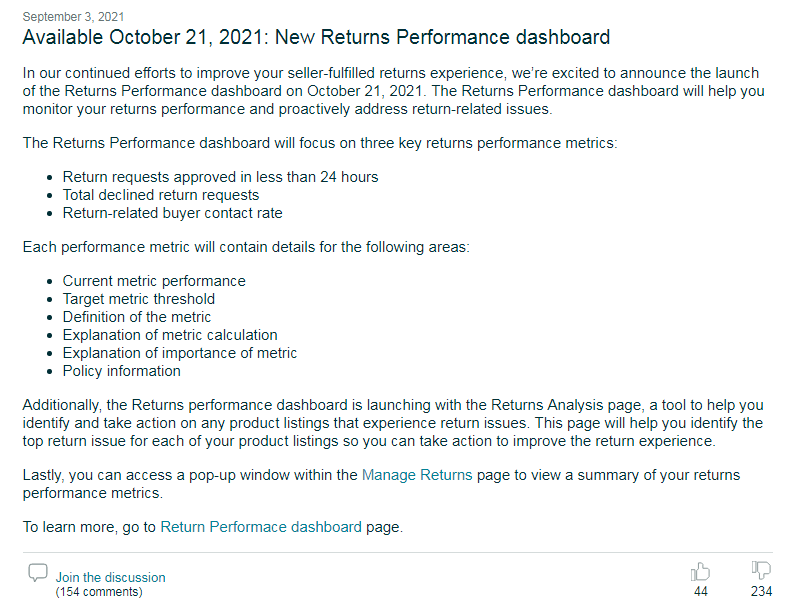
Task: Click the 234 dislikes count
Action: (762, 592)
